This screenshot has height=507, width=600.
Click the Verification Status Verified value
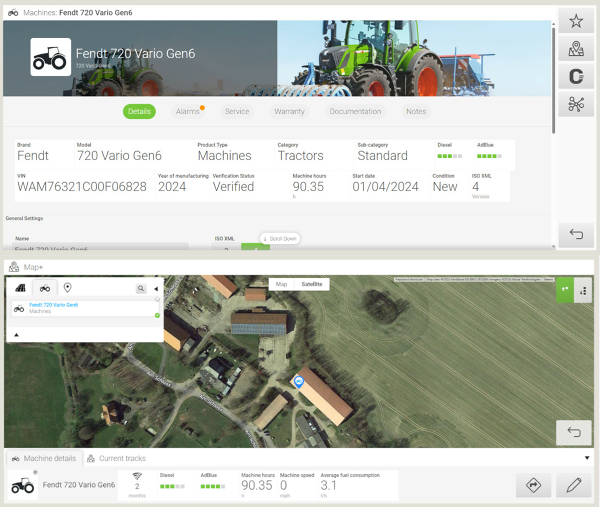click(233, 187)
